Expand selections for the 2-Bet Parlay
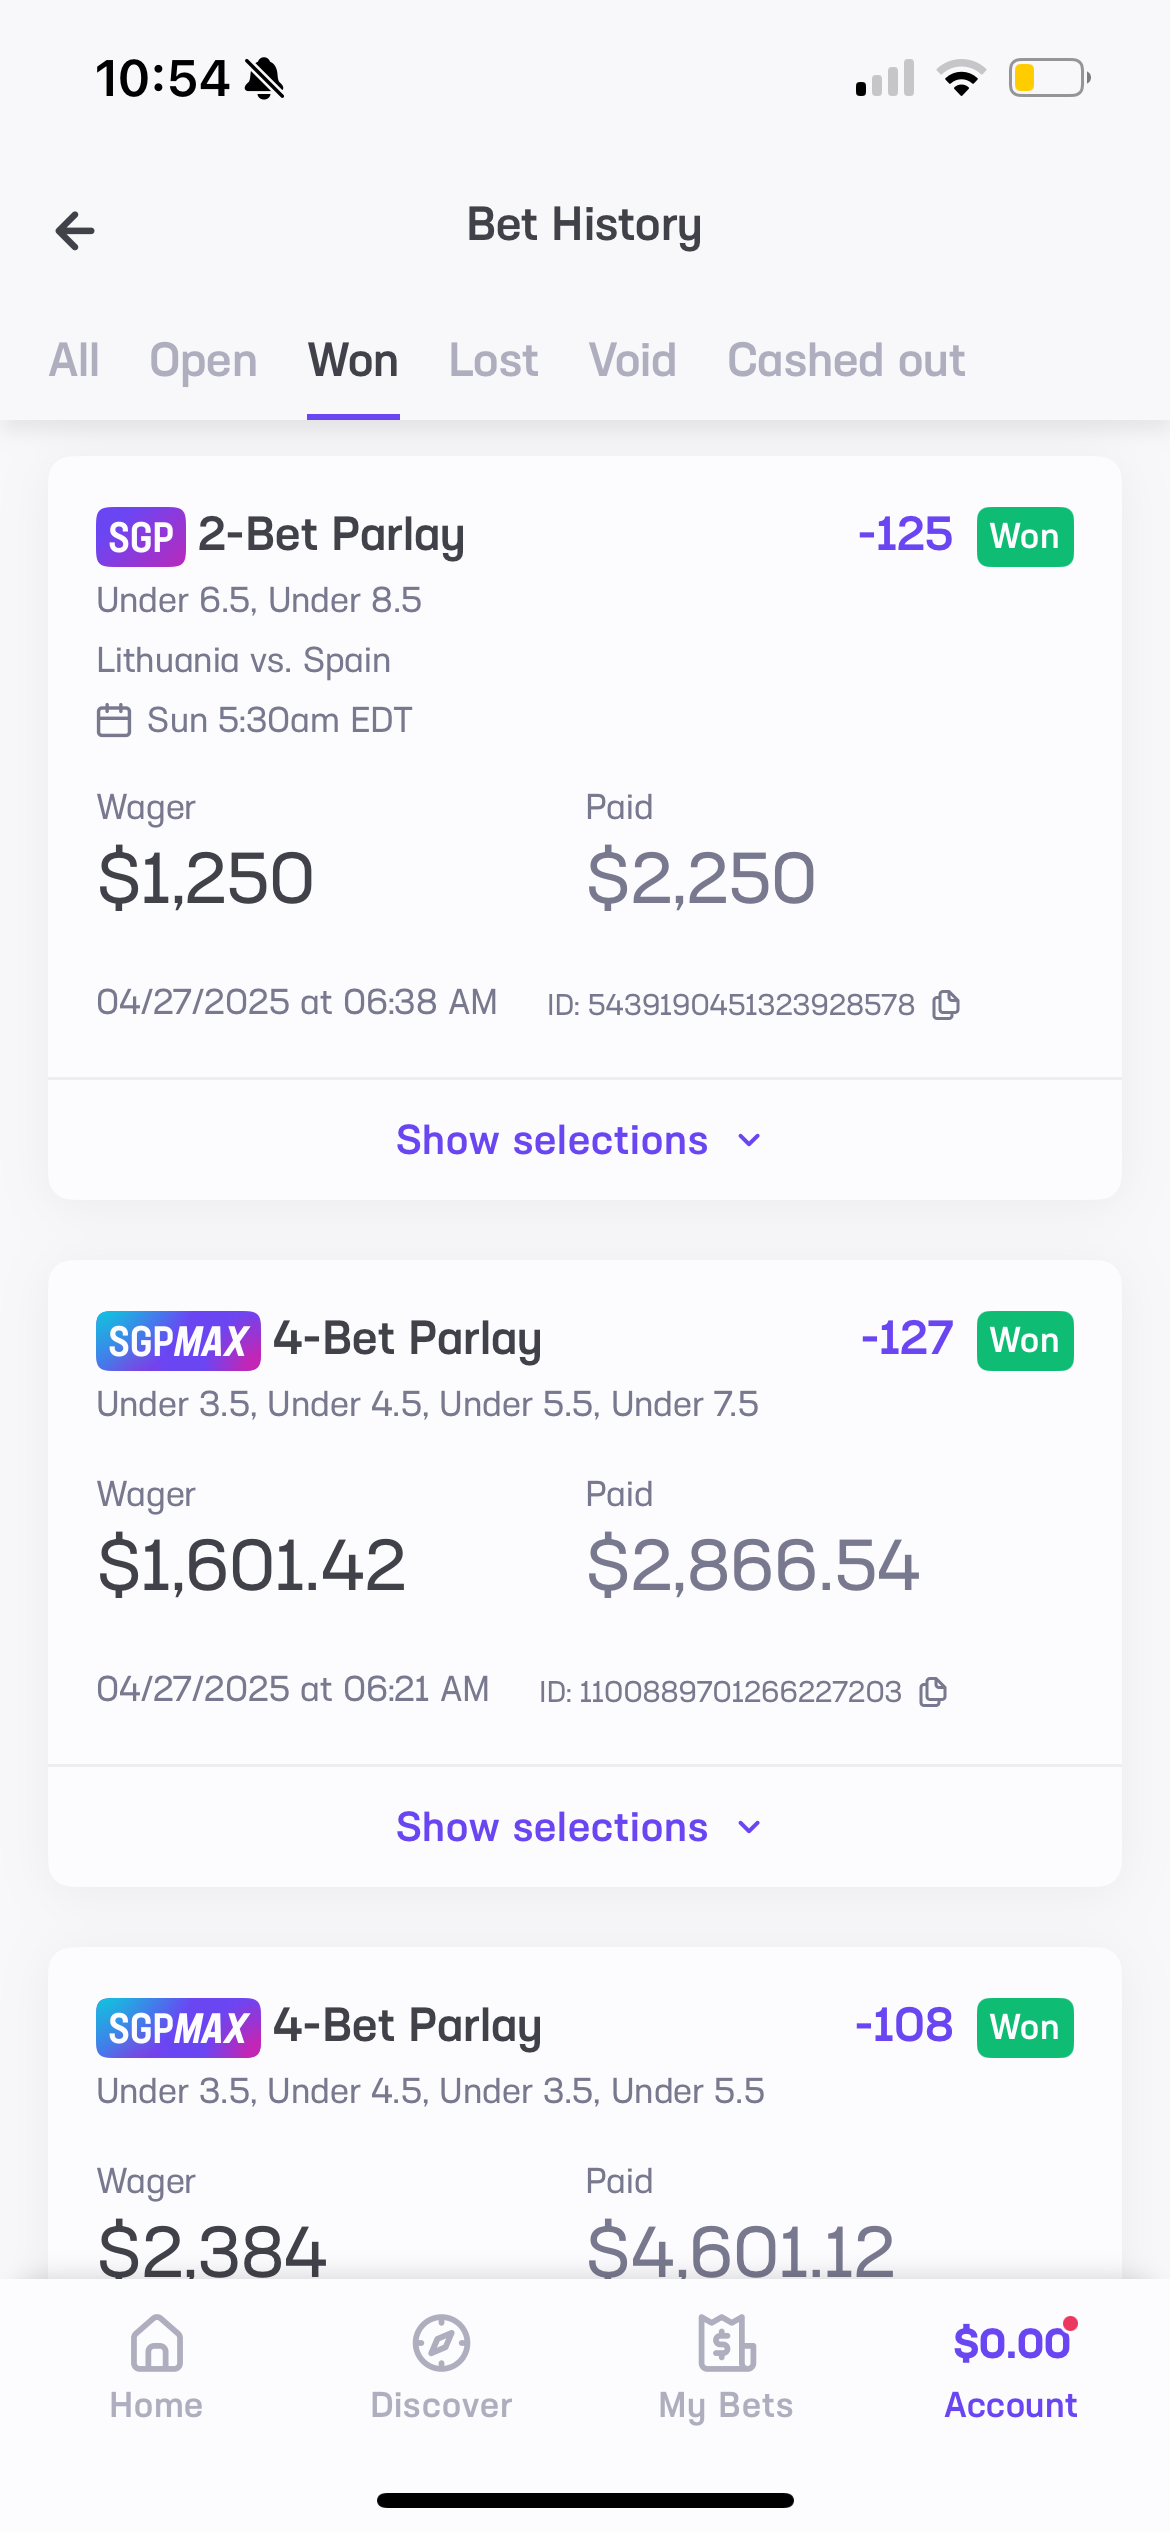This screenshot has width=1170, height=2532. [578, 1140]
